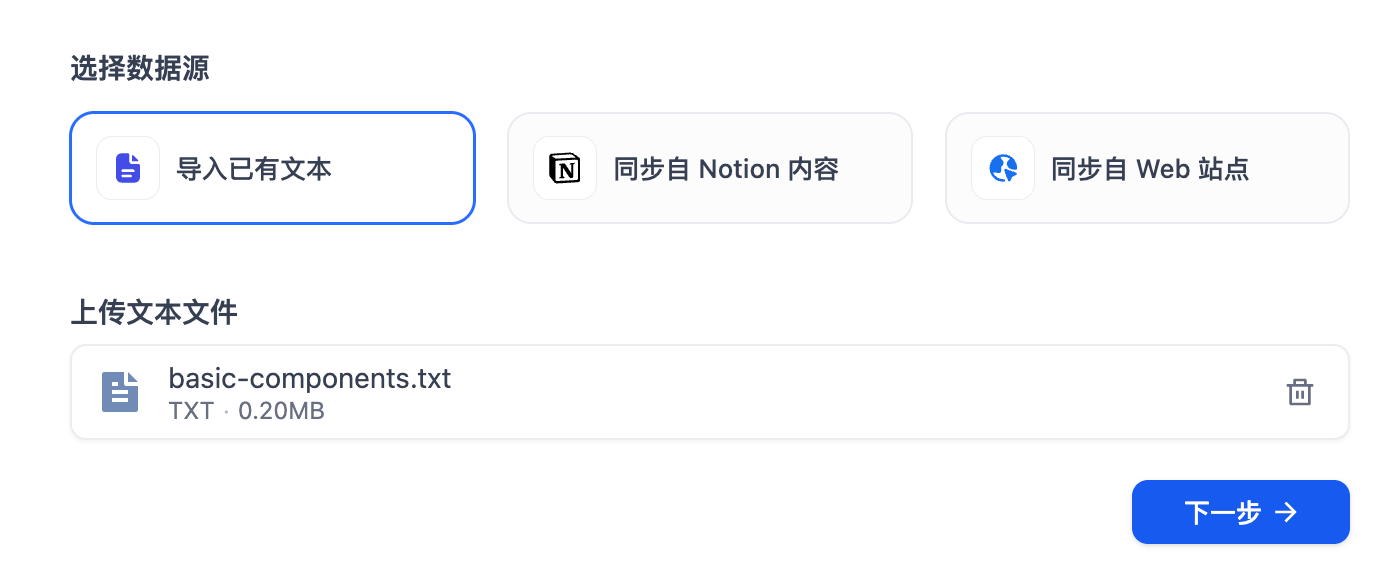Click the file icon beside basic-components.txt

(x=120, y=392)
